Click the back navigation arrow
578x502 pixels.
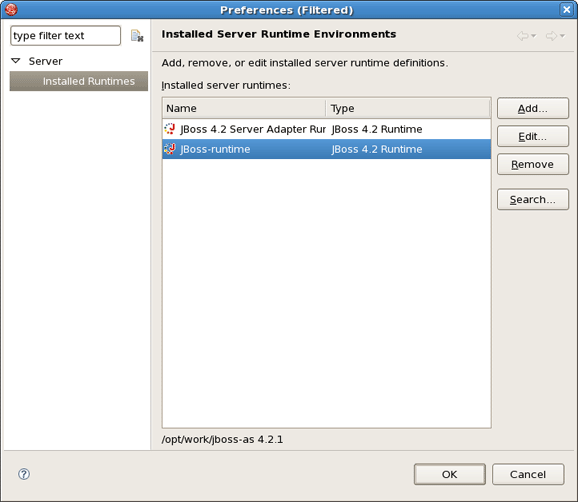pos(523,36)
